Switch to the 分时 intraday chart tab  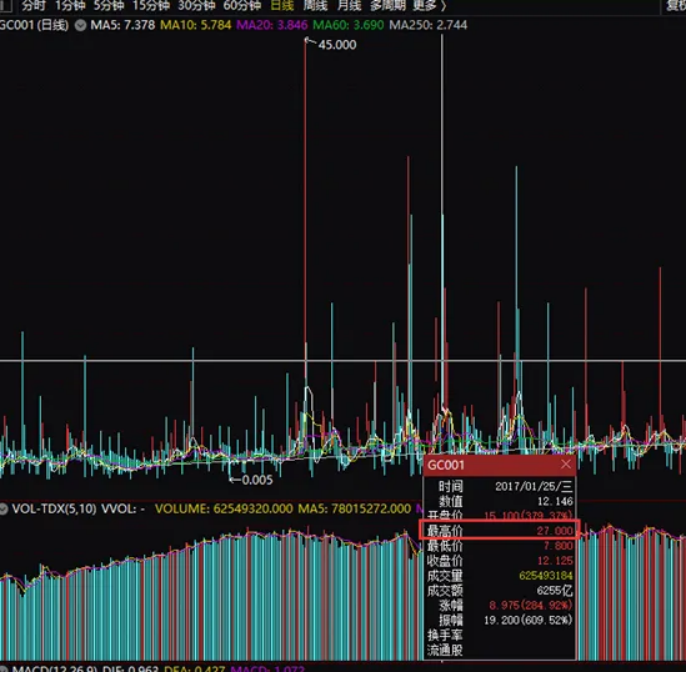pos(34,5)
